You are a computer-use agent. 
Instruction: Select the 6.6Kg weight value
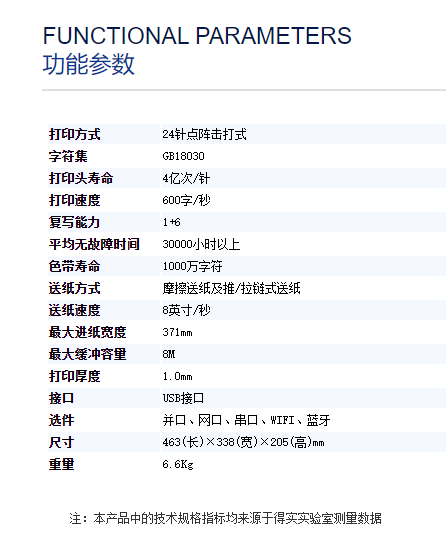pos(178,464)
